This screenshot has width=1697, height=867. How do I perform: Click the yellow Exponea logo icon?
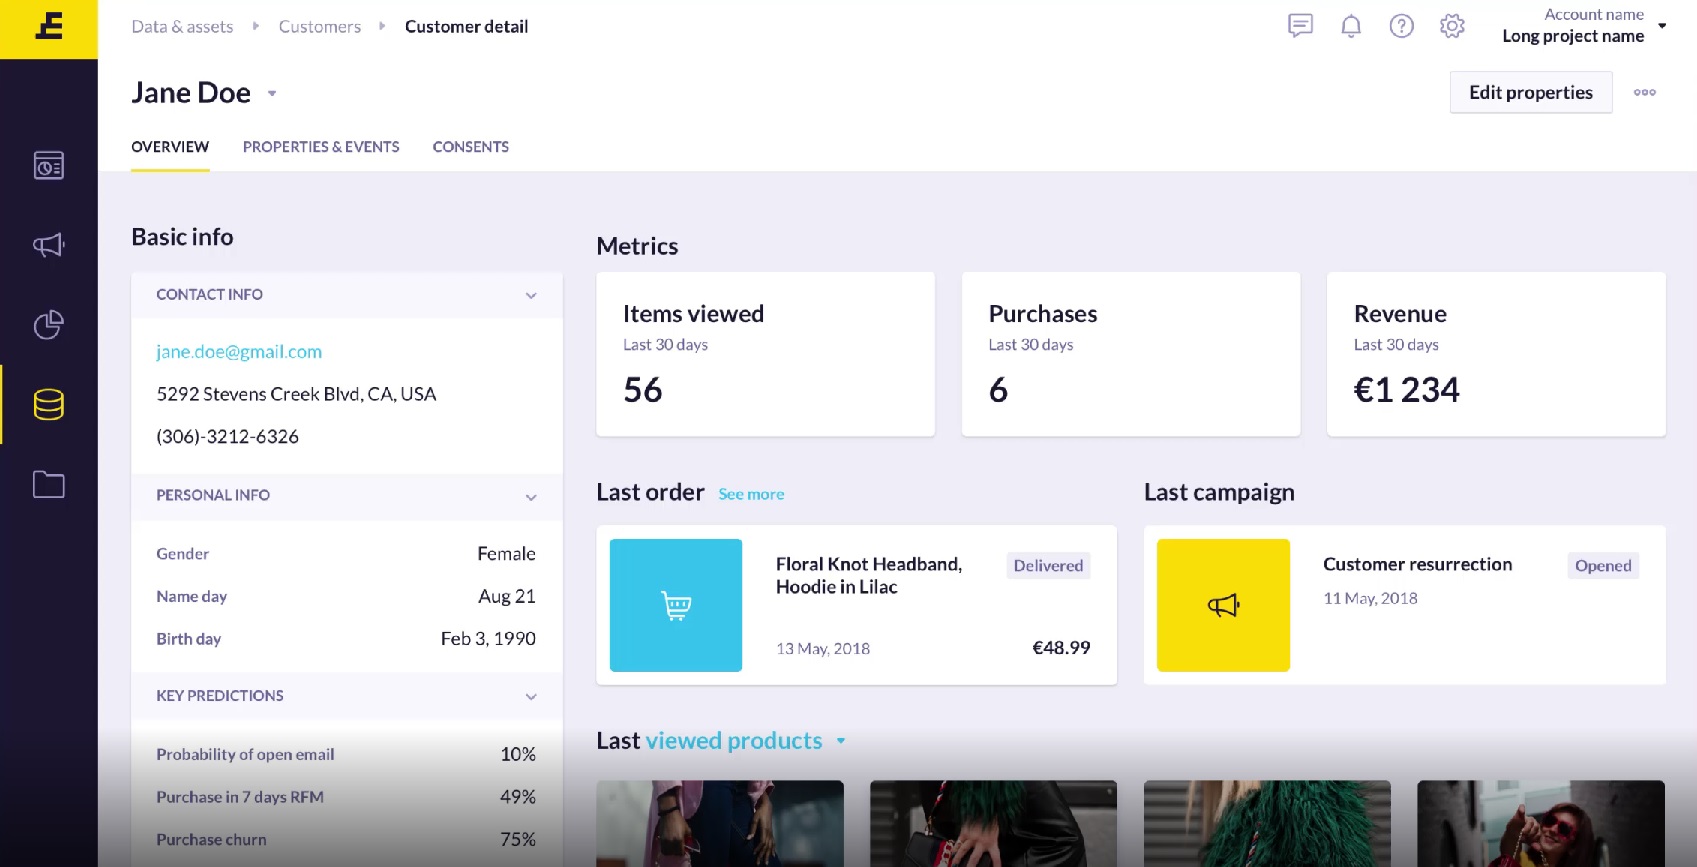[x=48, y=28]
